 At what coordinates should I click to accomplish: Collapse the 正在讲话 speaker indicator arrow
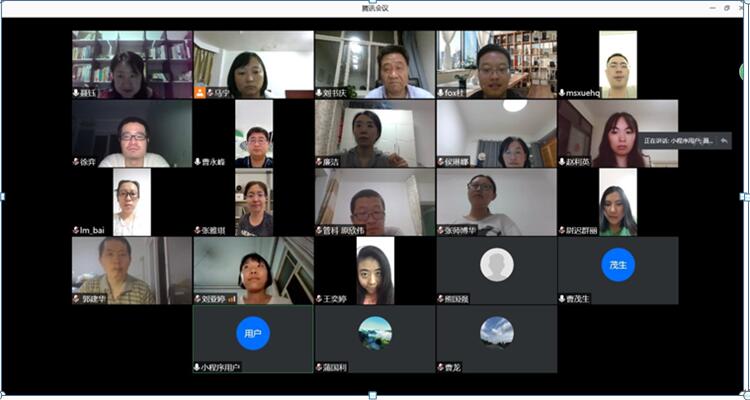coord(724,141)
